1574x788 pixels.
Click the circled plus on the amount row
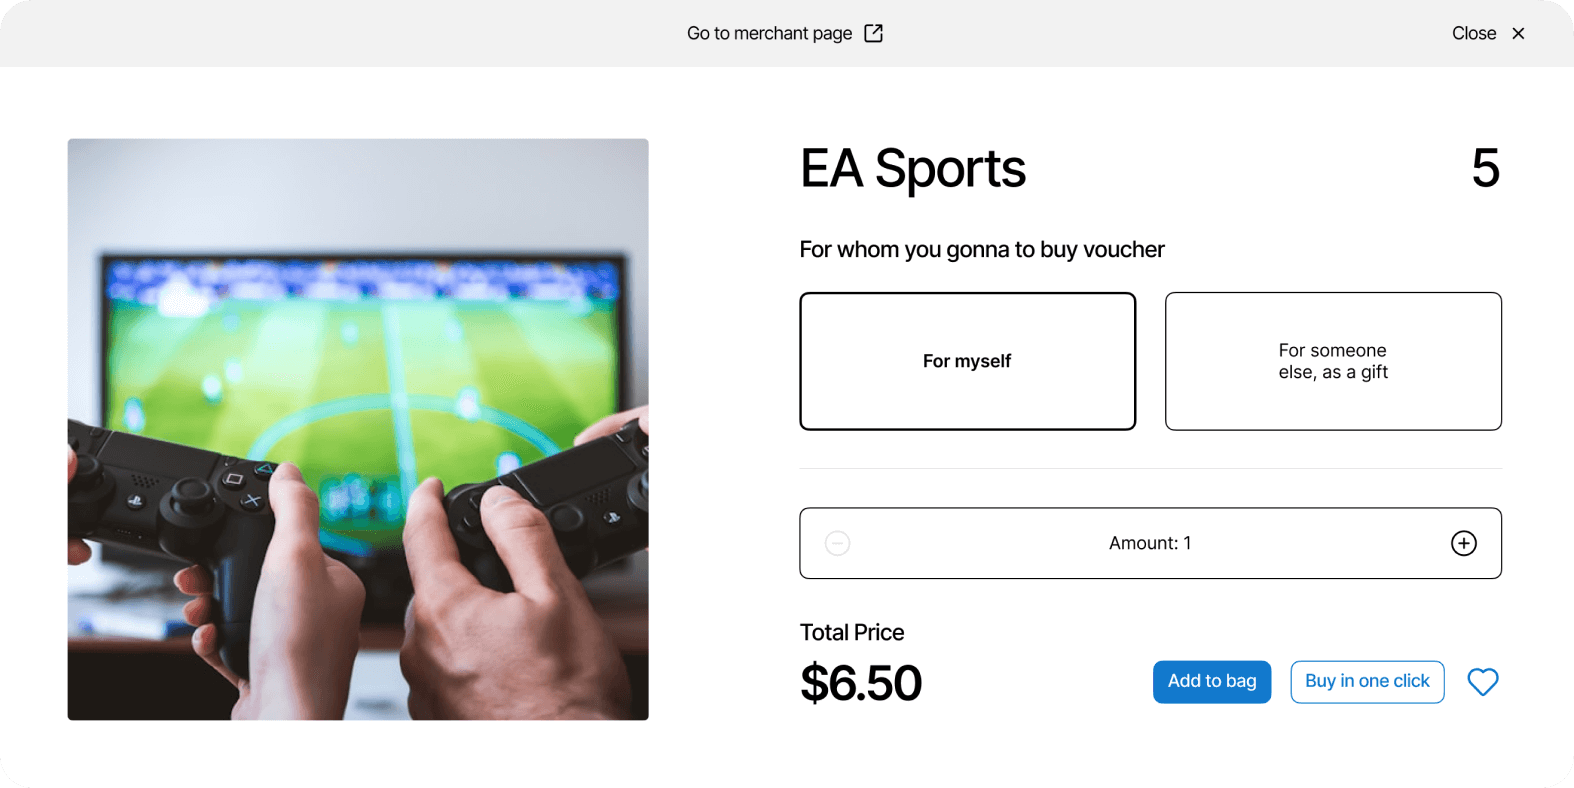[x=1463, y=543]
